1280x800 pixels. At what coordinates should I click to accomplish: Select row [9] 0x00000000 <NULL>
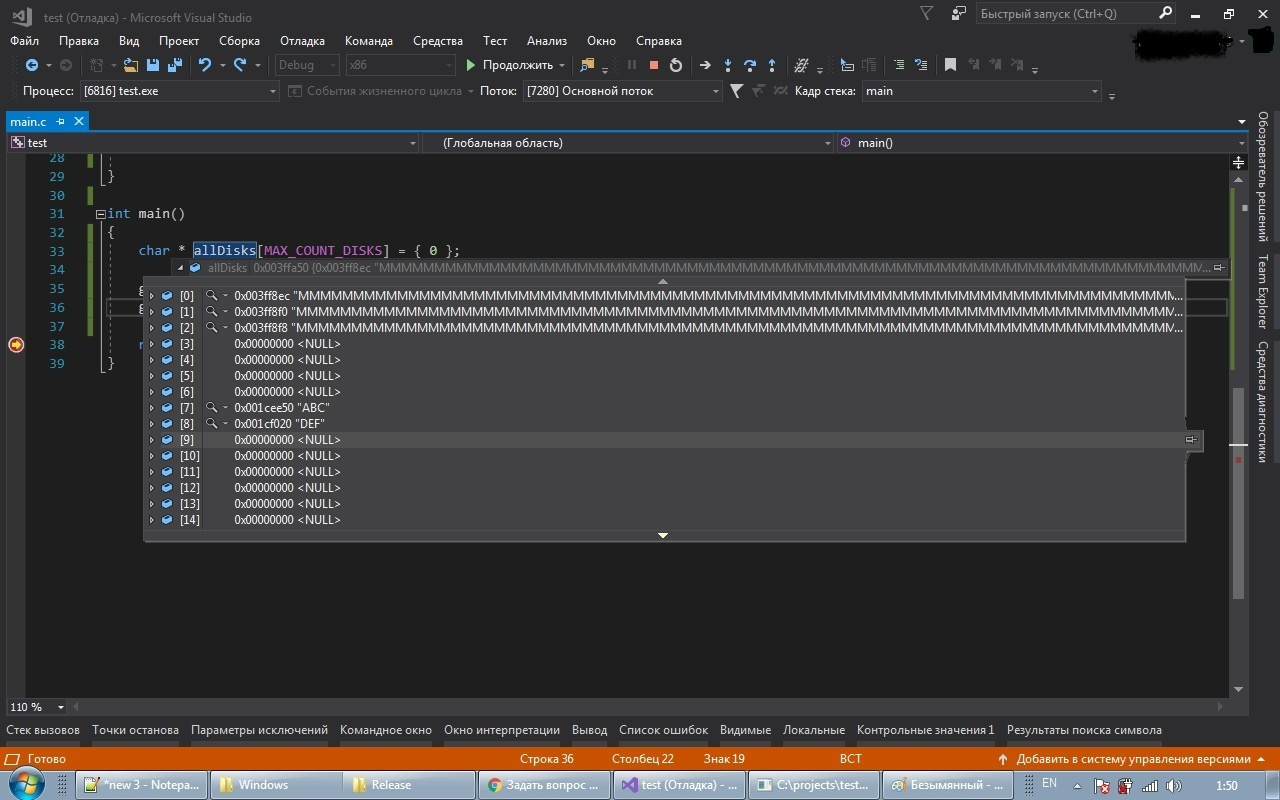664,440
